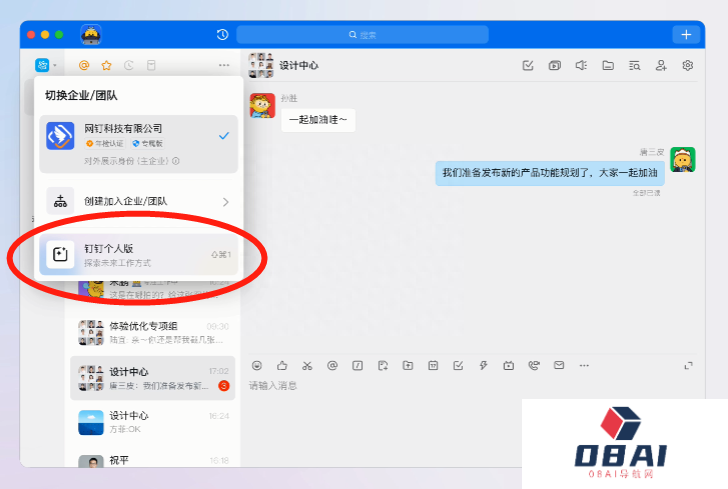The width and height of the screenshot is (728, 489).
Task: Show starred conversations via star icon
Action: point(106,65)
